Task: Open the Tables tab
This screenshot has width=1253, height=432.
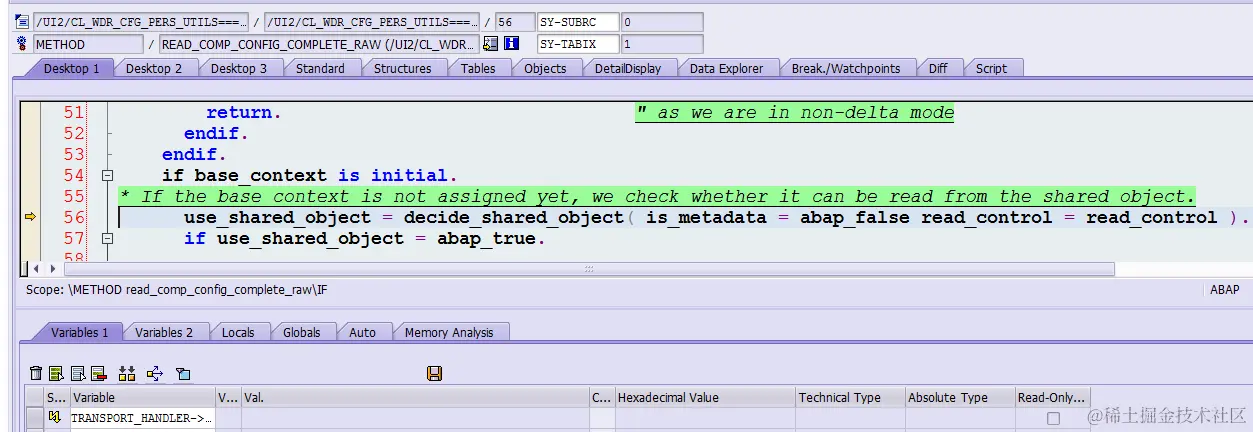Action: click(478, 68)
